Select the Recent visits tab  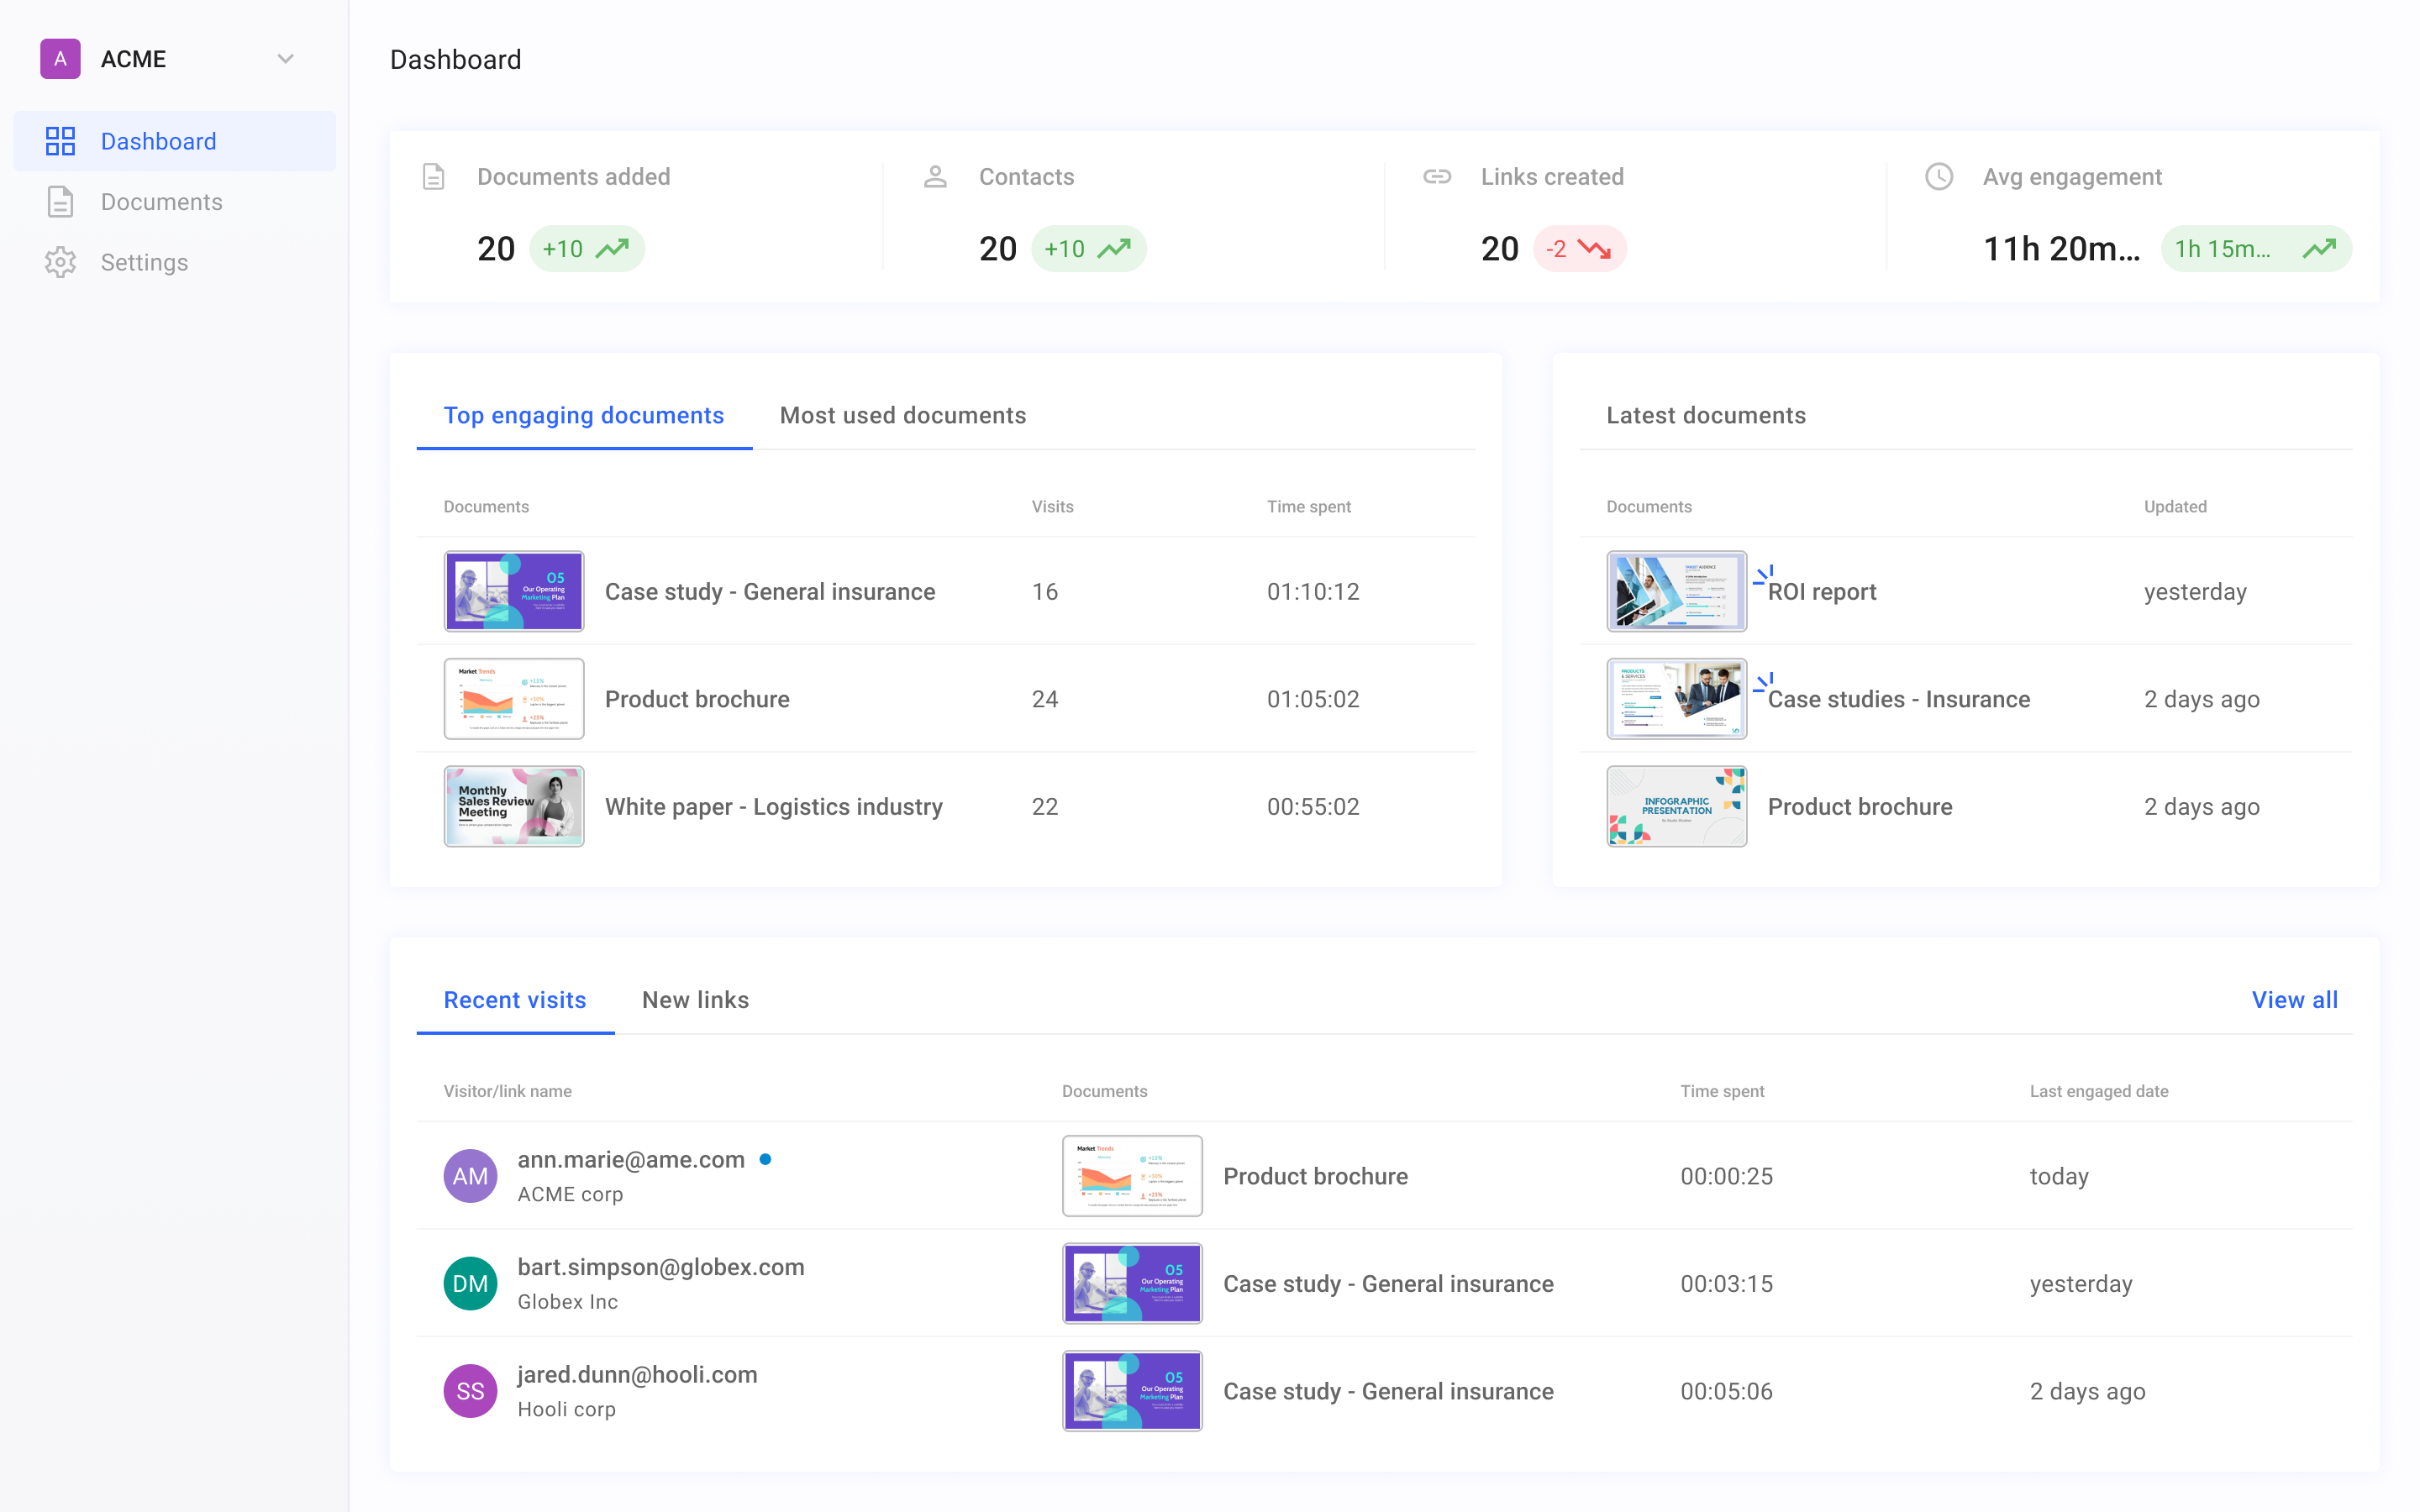(514, 1000)
